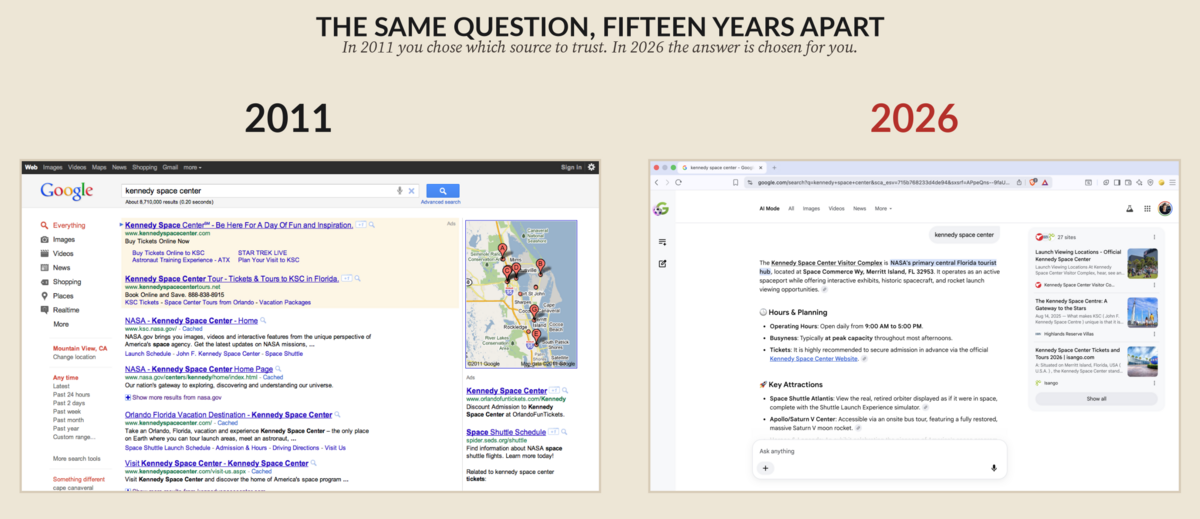Viewport: 1200px width, 519px height.
Task: Click the Google logo in the 2011 page
Action: tap(66, 191)
